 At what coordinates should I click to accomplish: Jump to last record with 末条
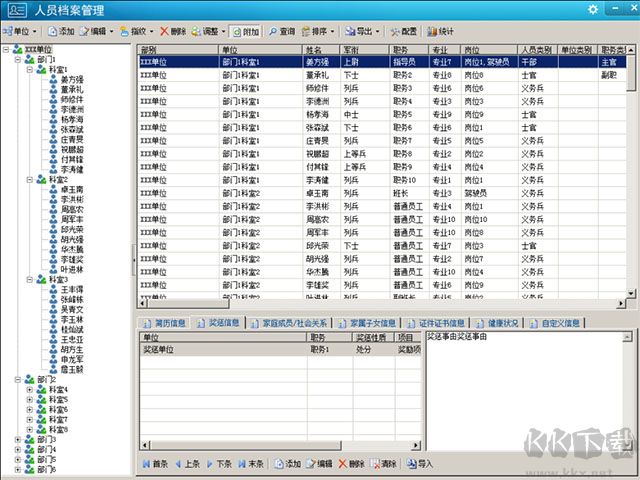coord(250,464)
